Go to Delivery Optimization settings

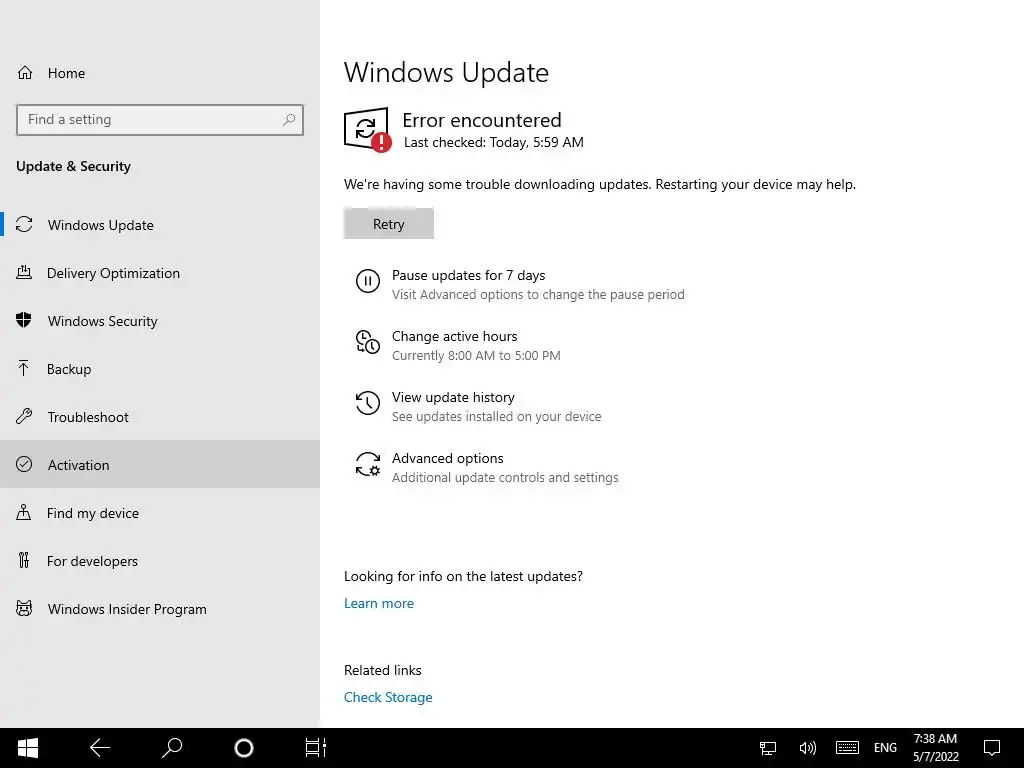tap(160, 273)
